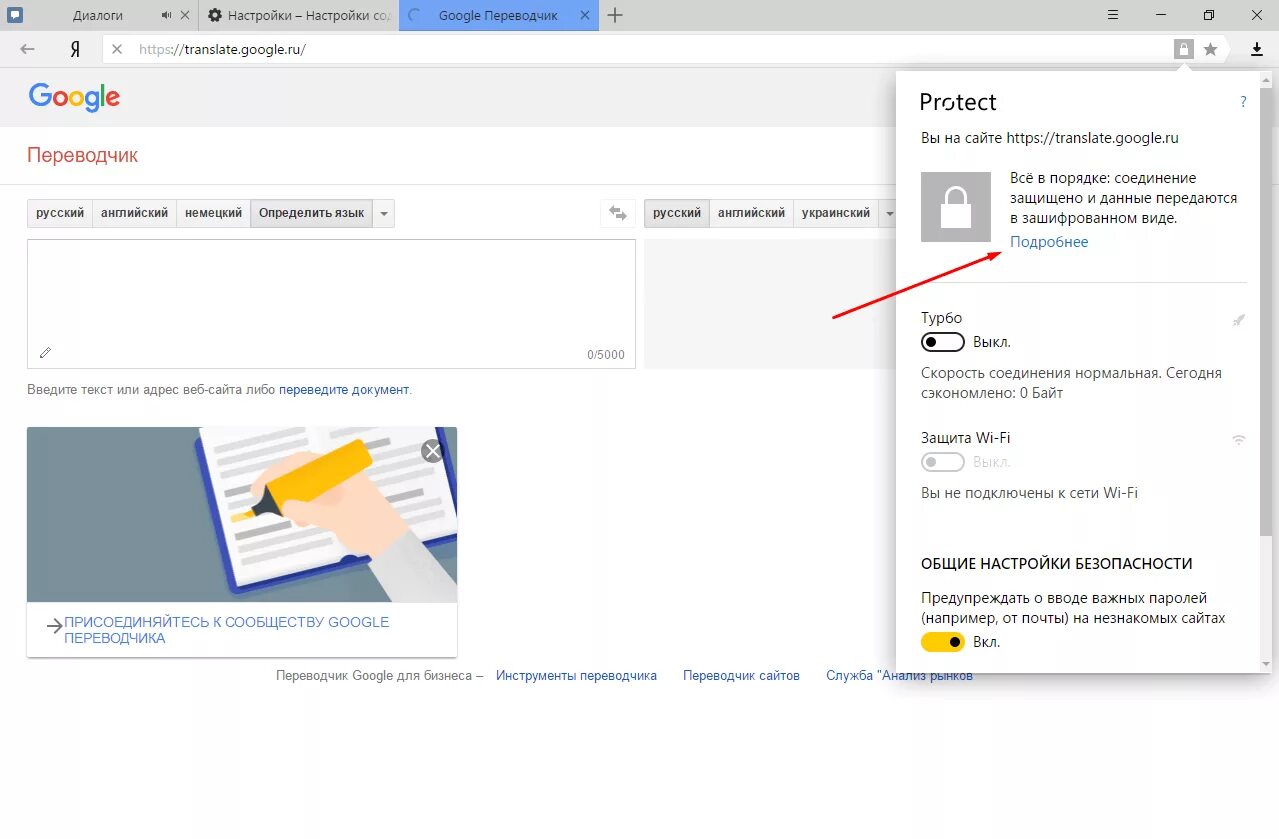Viewport: 1279px width, 839px height.
Task: Click the back navigation arrow
Action: point(27,49)
